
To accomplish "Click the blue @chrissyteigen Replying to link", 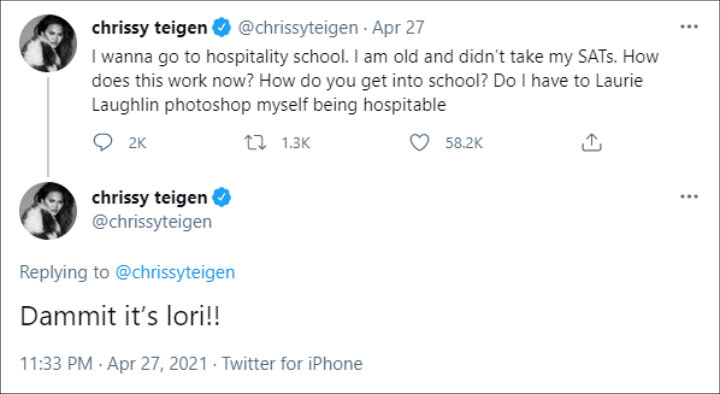I will click(175, 272).
